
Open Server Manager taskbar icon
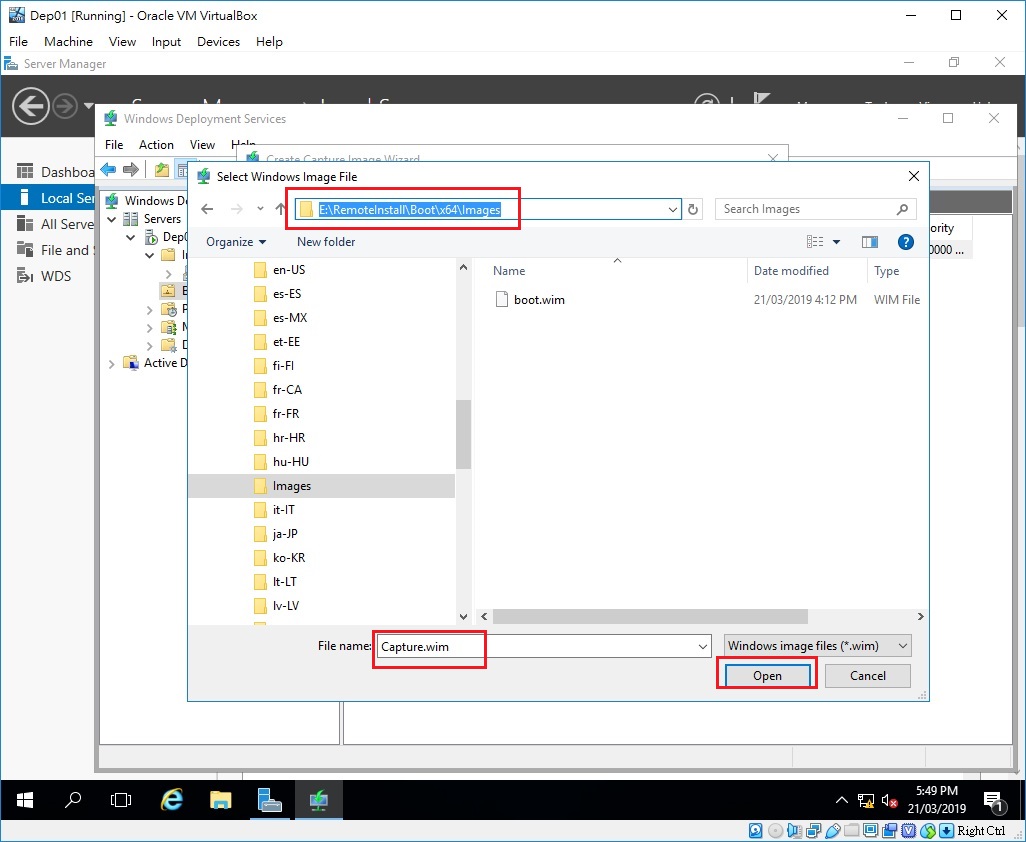(x=270, y=799)
